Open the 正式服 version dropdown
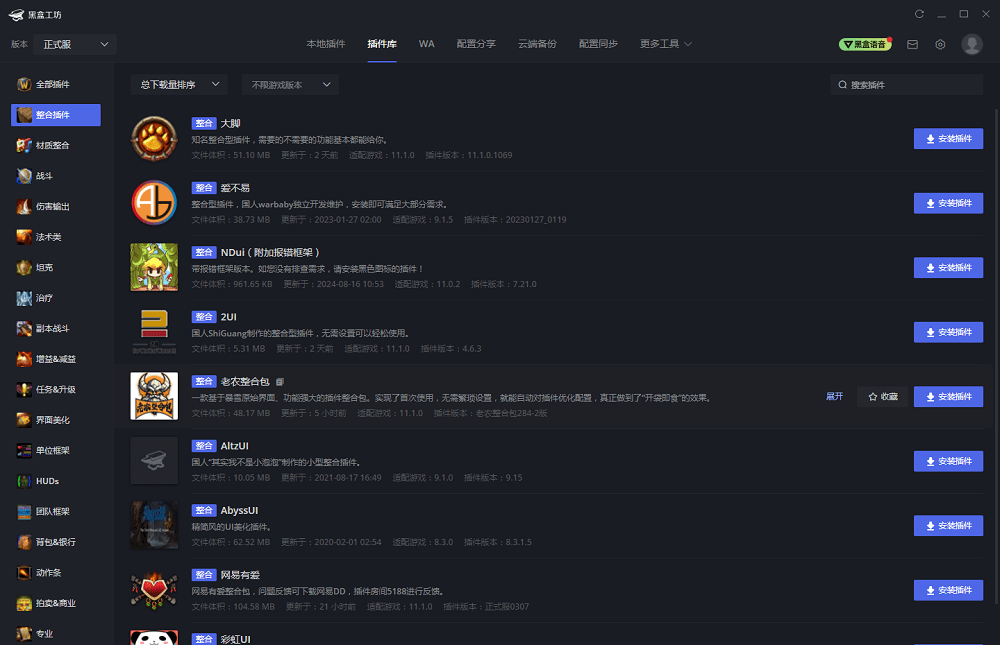The height and width of the screenshot is (645, 1000). point(75,44)
